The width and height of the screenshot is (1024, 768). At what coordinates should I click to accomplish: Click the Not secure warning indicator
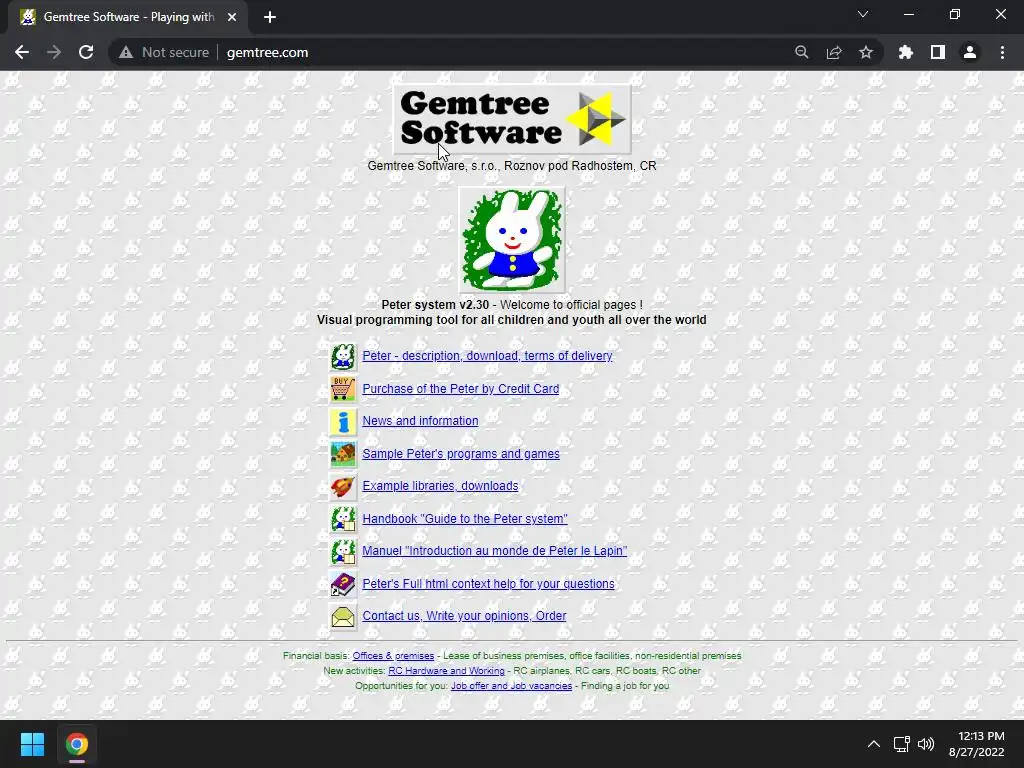click(164, 52)
